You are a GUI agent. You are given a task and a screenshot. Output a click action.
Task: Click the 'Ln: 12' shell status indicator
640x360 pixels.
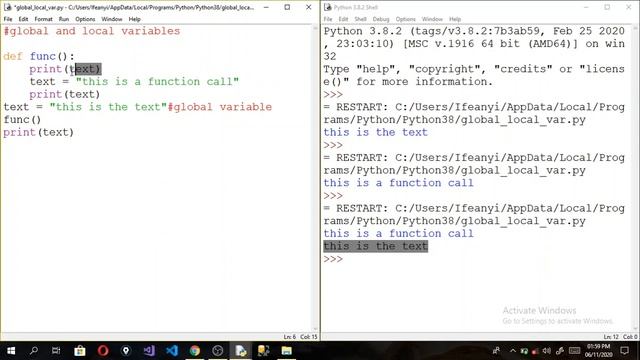coord(611,337)
